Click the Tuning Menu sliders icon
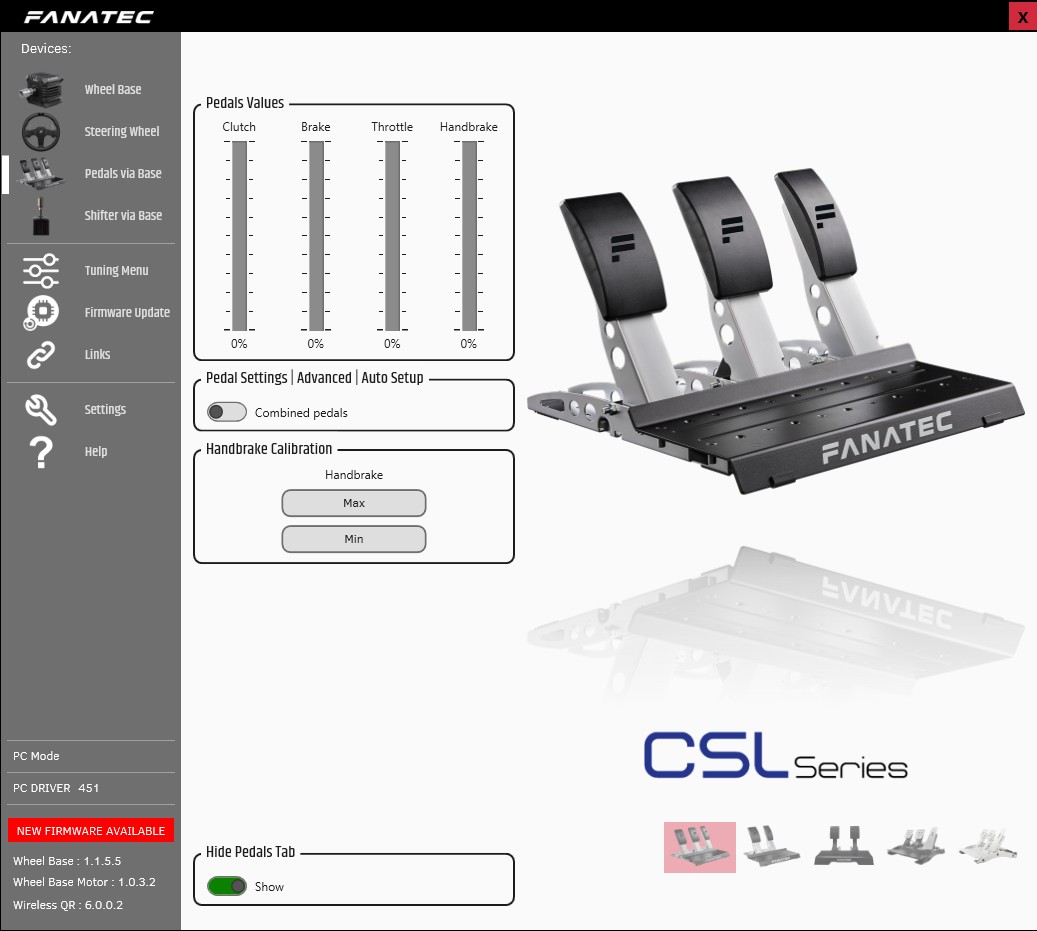This screenshot has height=931, width=1037. (41, 270)
